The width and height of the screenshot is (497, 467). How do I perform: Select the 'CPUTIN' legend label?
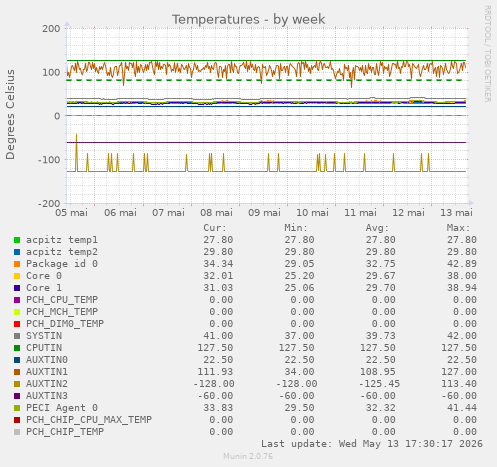[x=44, y=348]
